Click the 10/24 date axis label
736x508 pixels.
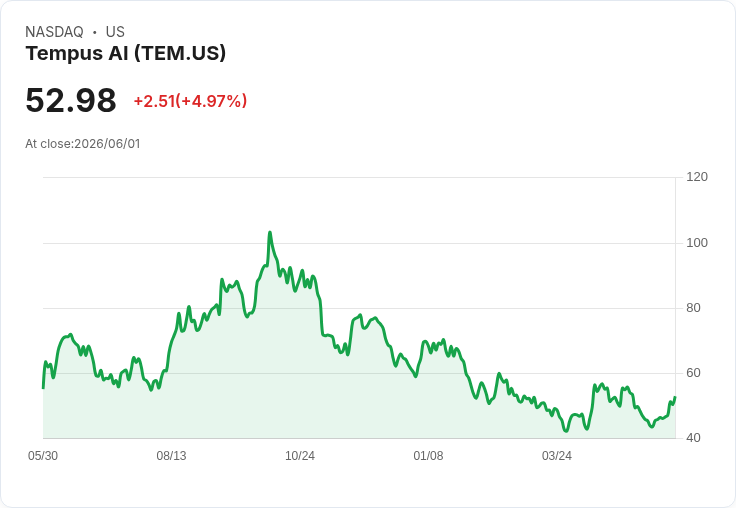[300, 455]
